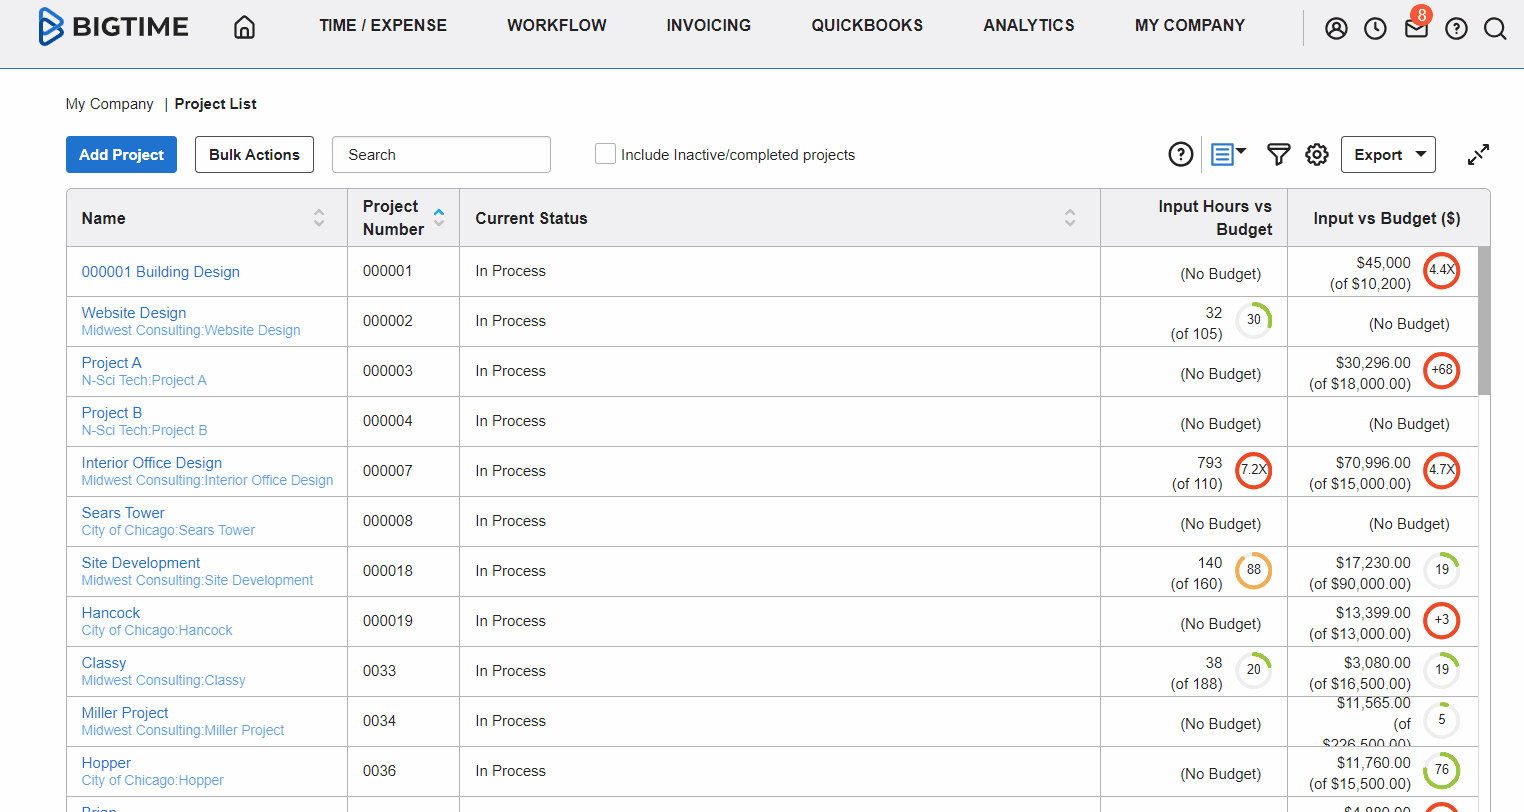1524x812 pixels.
Task: Click the 88 percent hours progress ring
Action: (x=1253, y=570)
